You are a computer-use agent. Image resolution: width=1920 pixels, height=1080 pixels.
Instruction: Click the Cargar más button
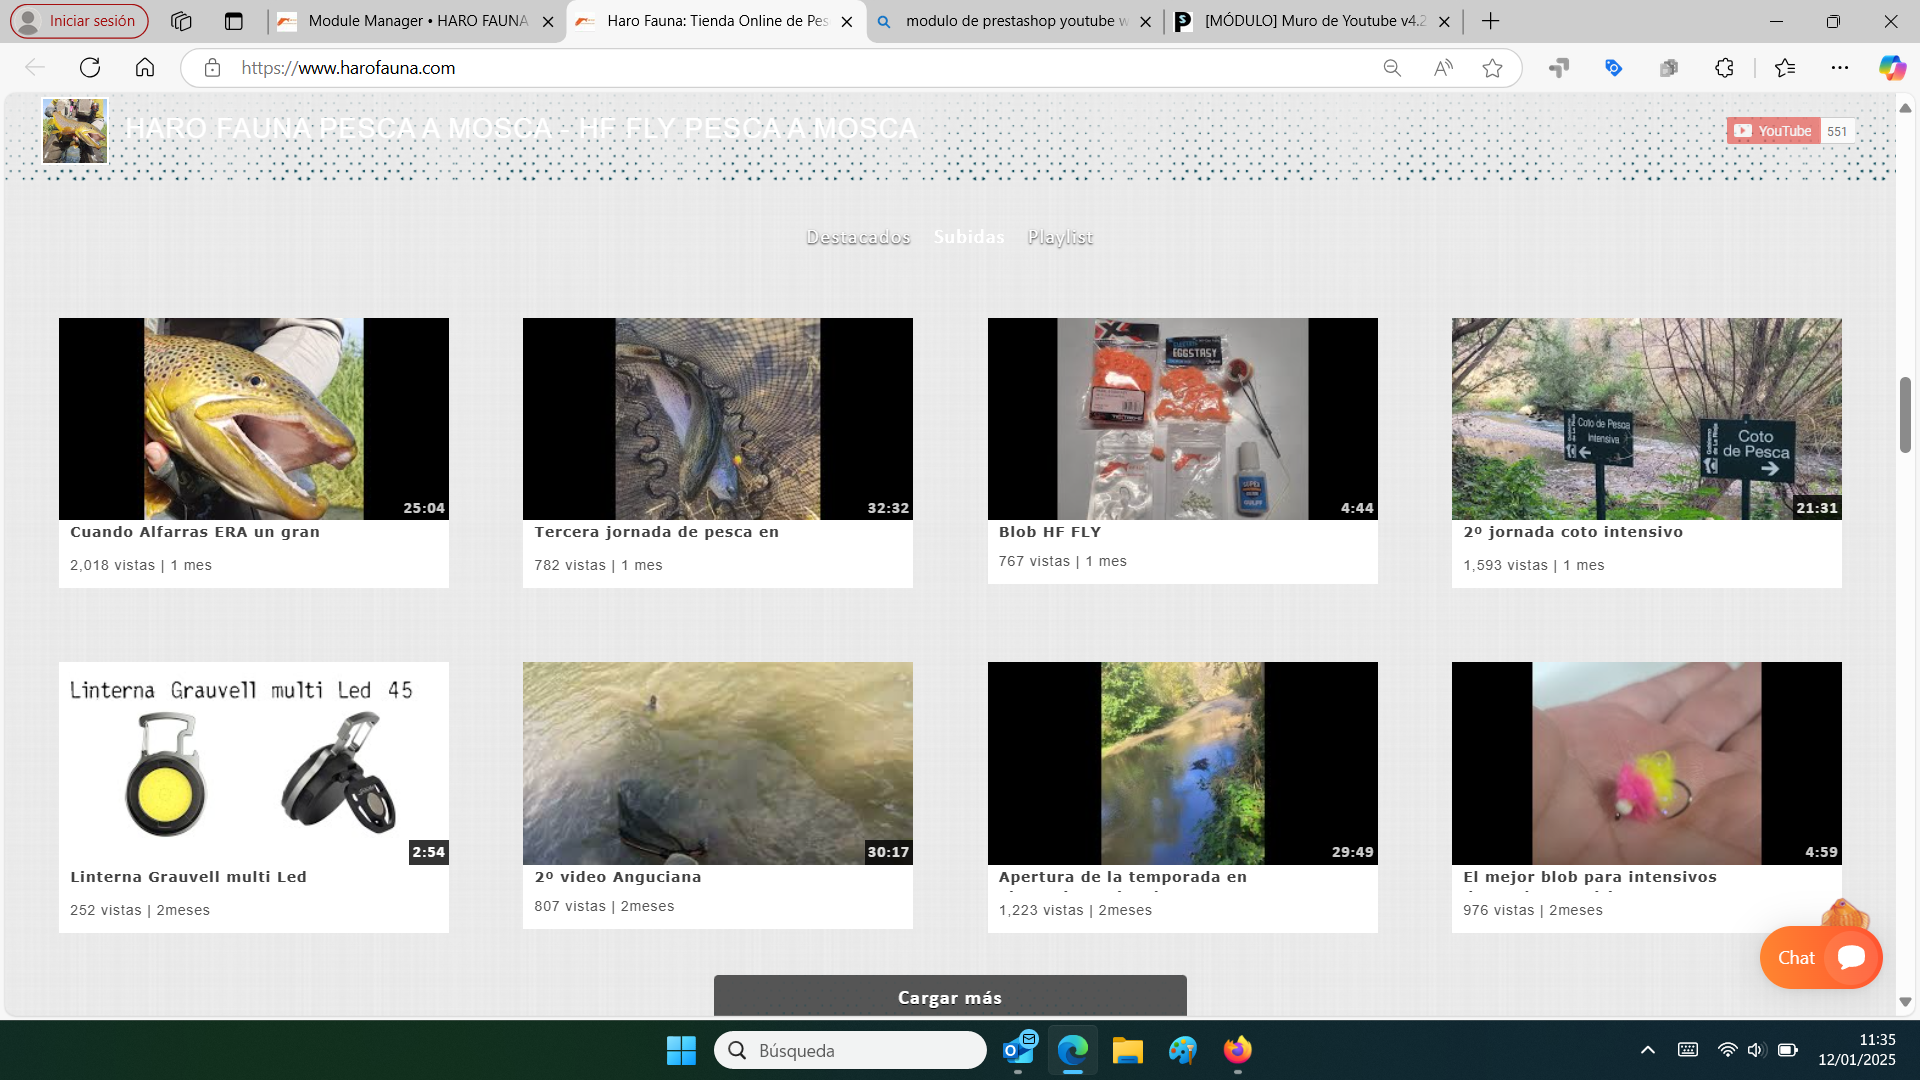pyautogui.click(x=950, y=997)
